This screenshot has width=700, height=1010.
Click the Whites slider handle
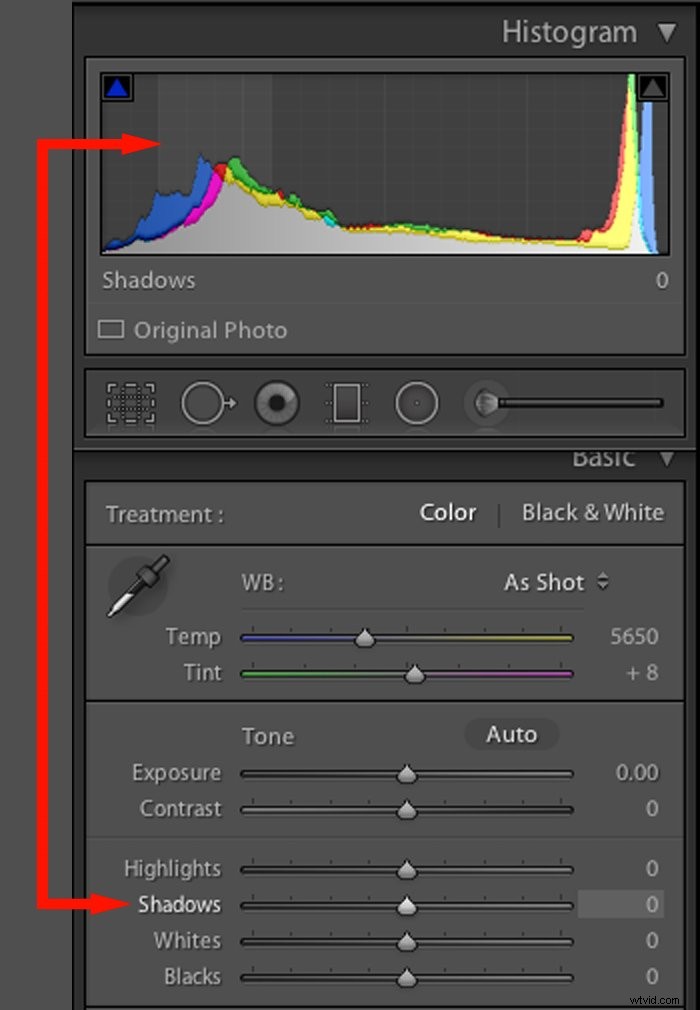(406, 942)
